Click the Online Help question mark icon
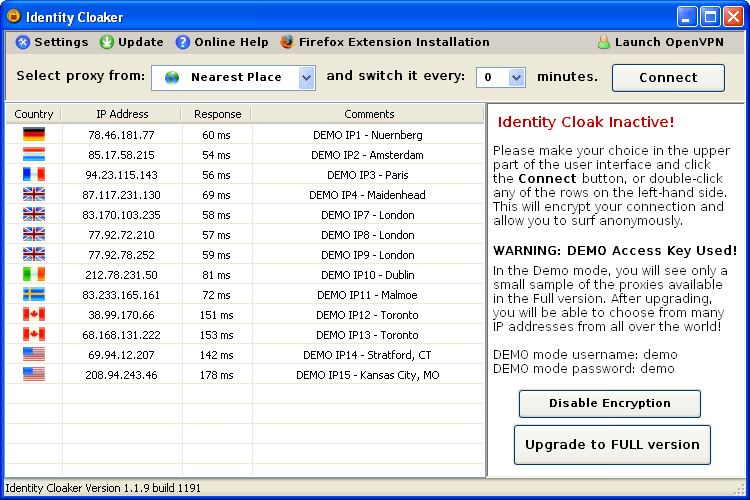The image size is (750, 500). point(182,42)
